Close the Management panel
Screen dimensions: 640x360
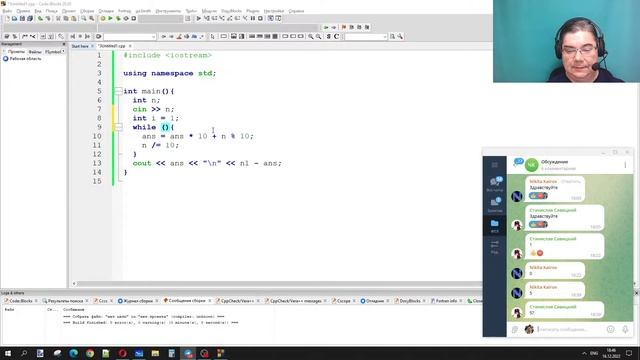64,44
